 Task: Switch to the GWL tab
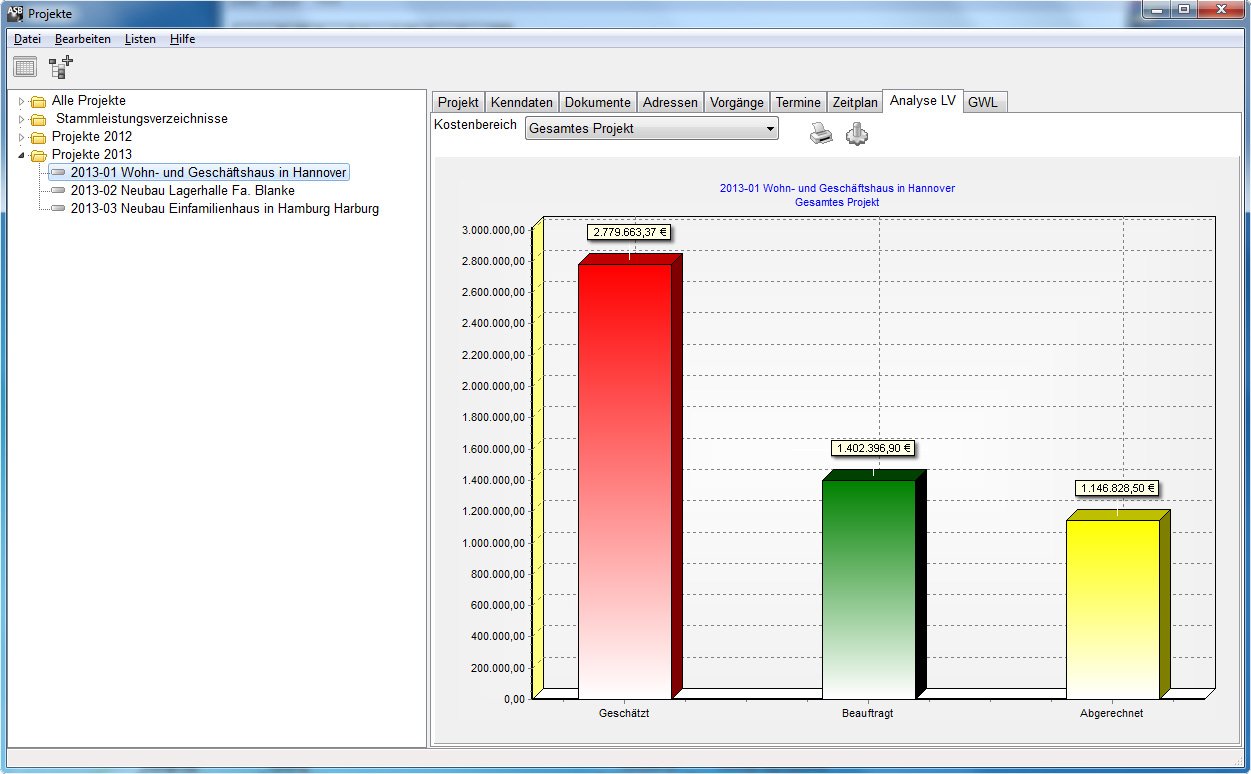click(983, 102)
